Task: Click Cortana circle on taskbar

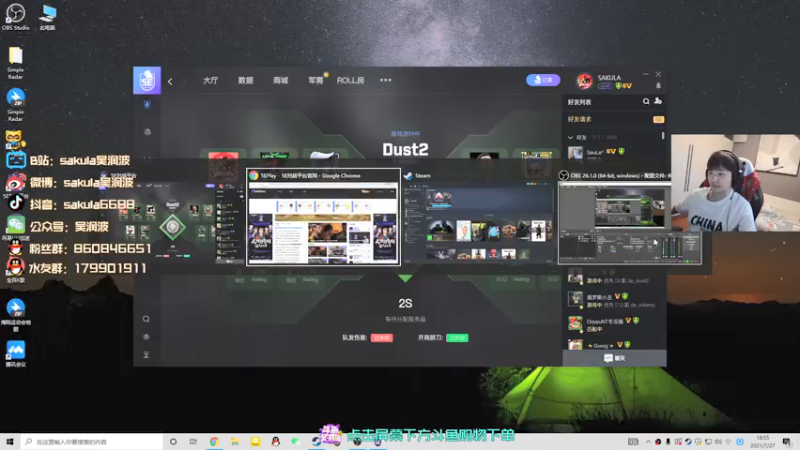Action: (173, 442)
